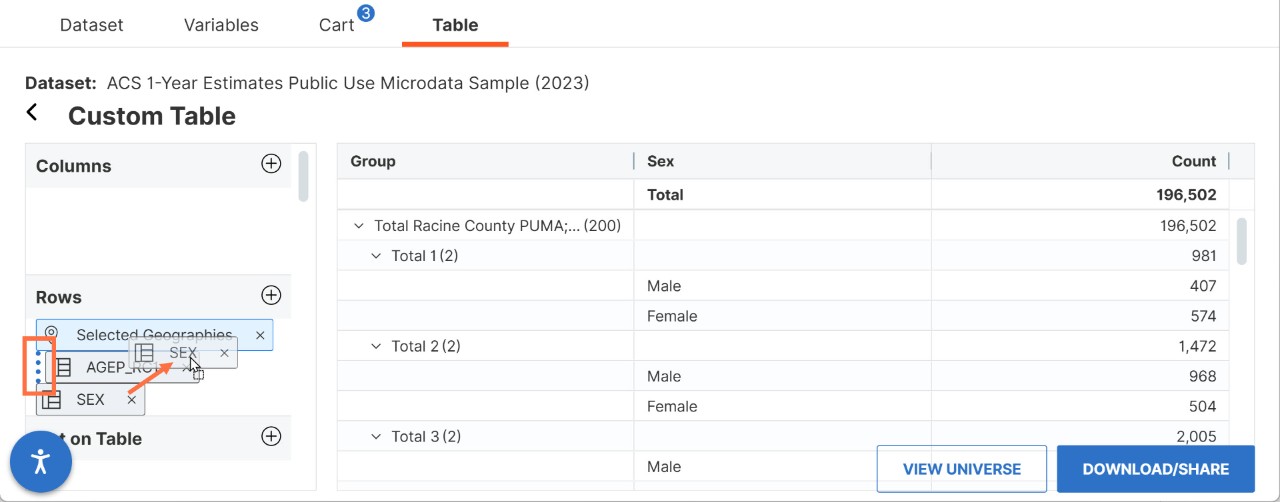
Task: Click plus icon beside Rows heading
Action: pyautogui.click(x=271, y=295)
